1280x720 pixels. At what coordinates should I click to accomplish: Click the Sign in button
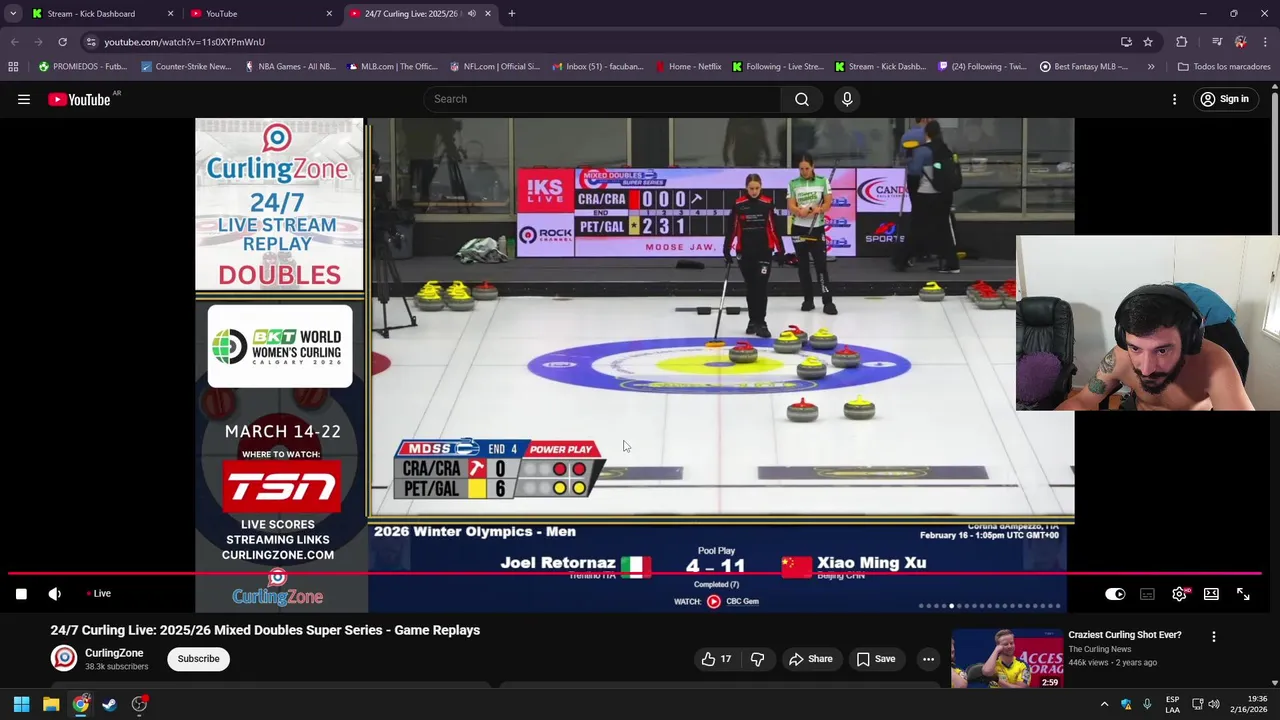(1224, 99)
